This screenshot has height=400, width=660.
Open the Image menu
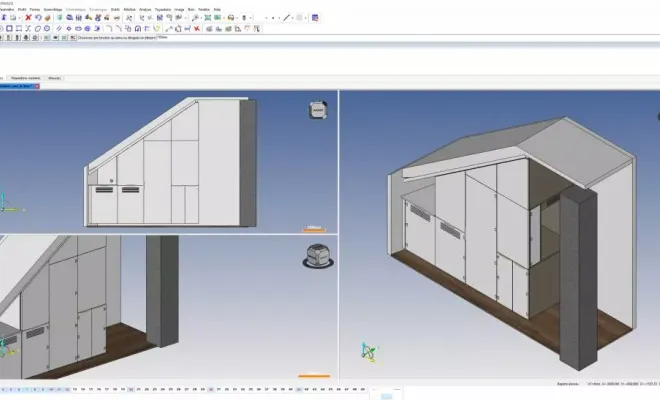179,9
